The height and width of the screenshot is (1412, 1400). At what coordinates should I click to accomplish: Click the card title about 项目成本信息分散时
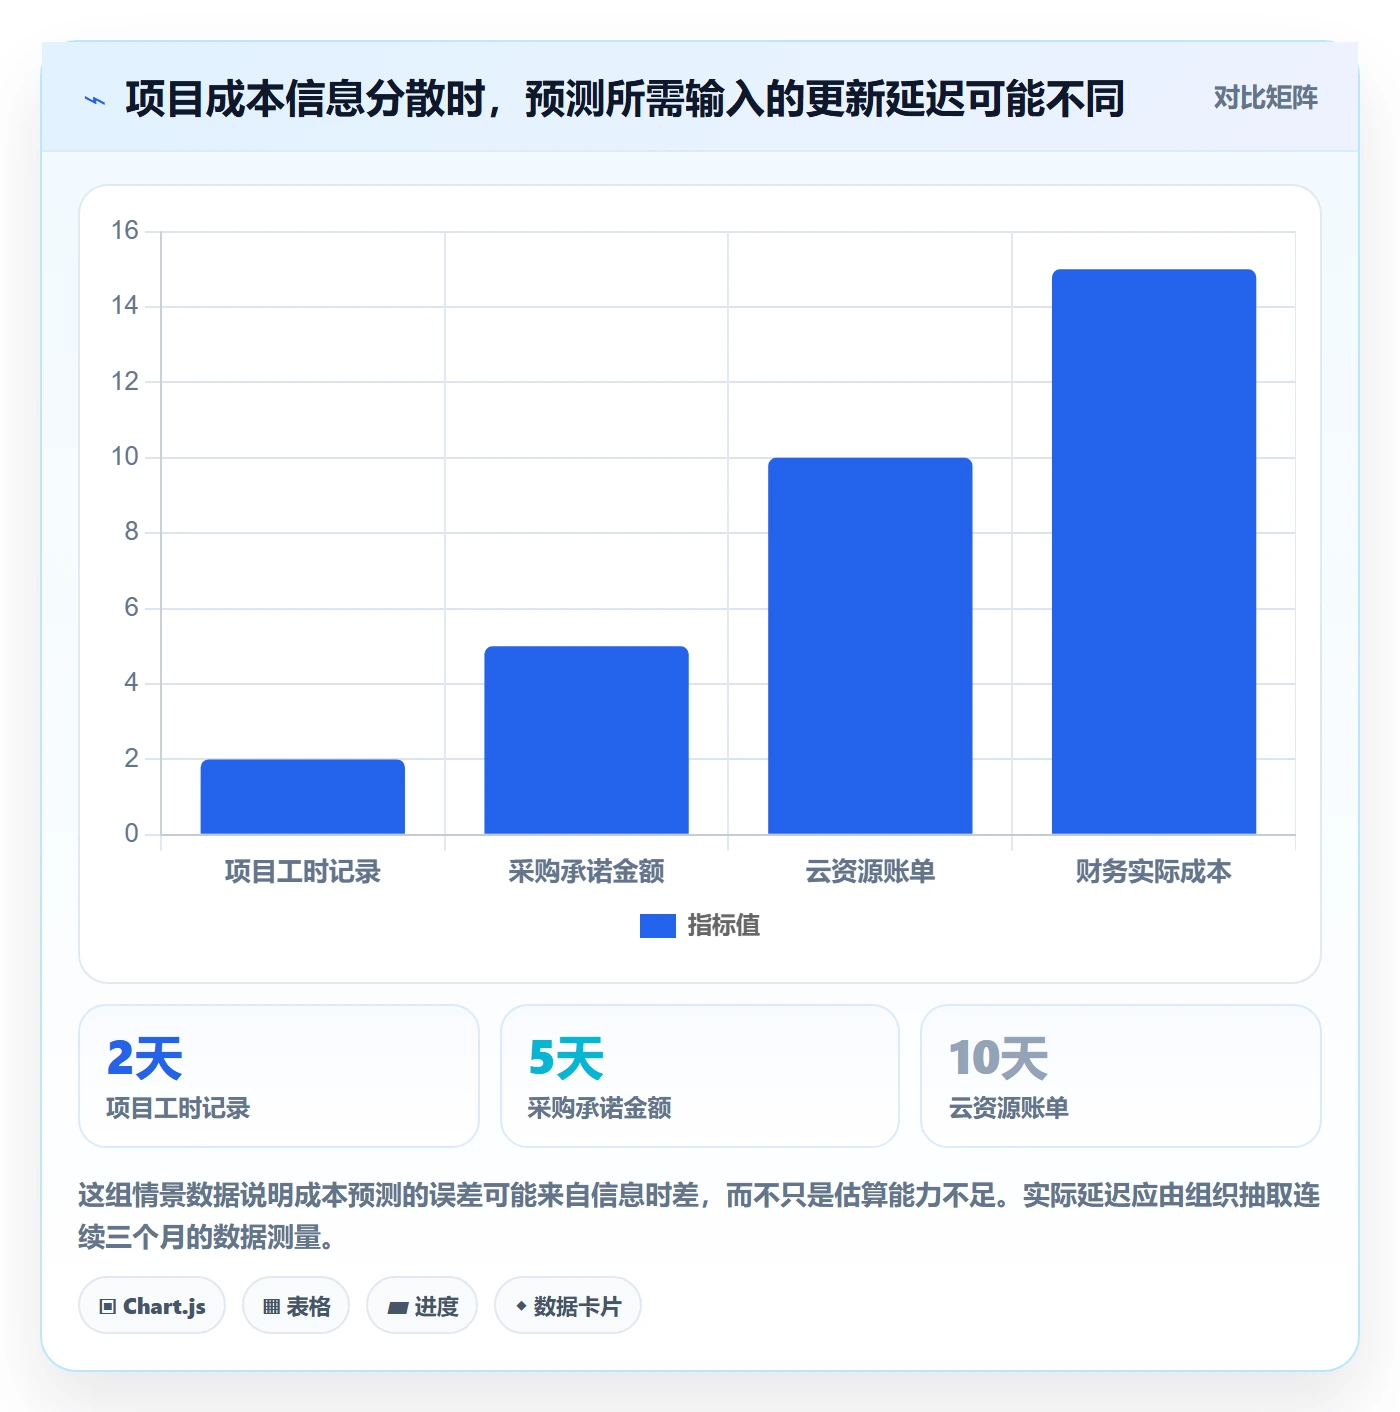click(625, 99)
